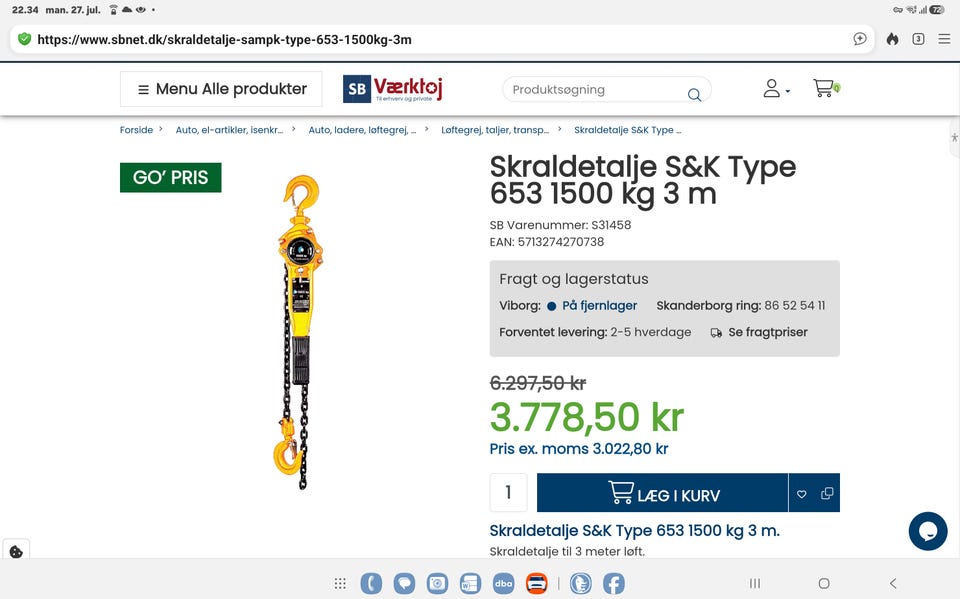Click the SB Værktøj logo
Viewport: 960px width, 599px height.
(392, 89)
